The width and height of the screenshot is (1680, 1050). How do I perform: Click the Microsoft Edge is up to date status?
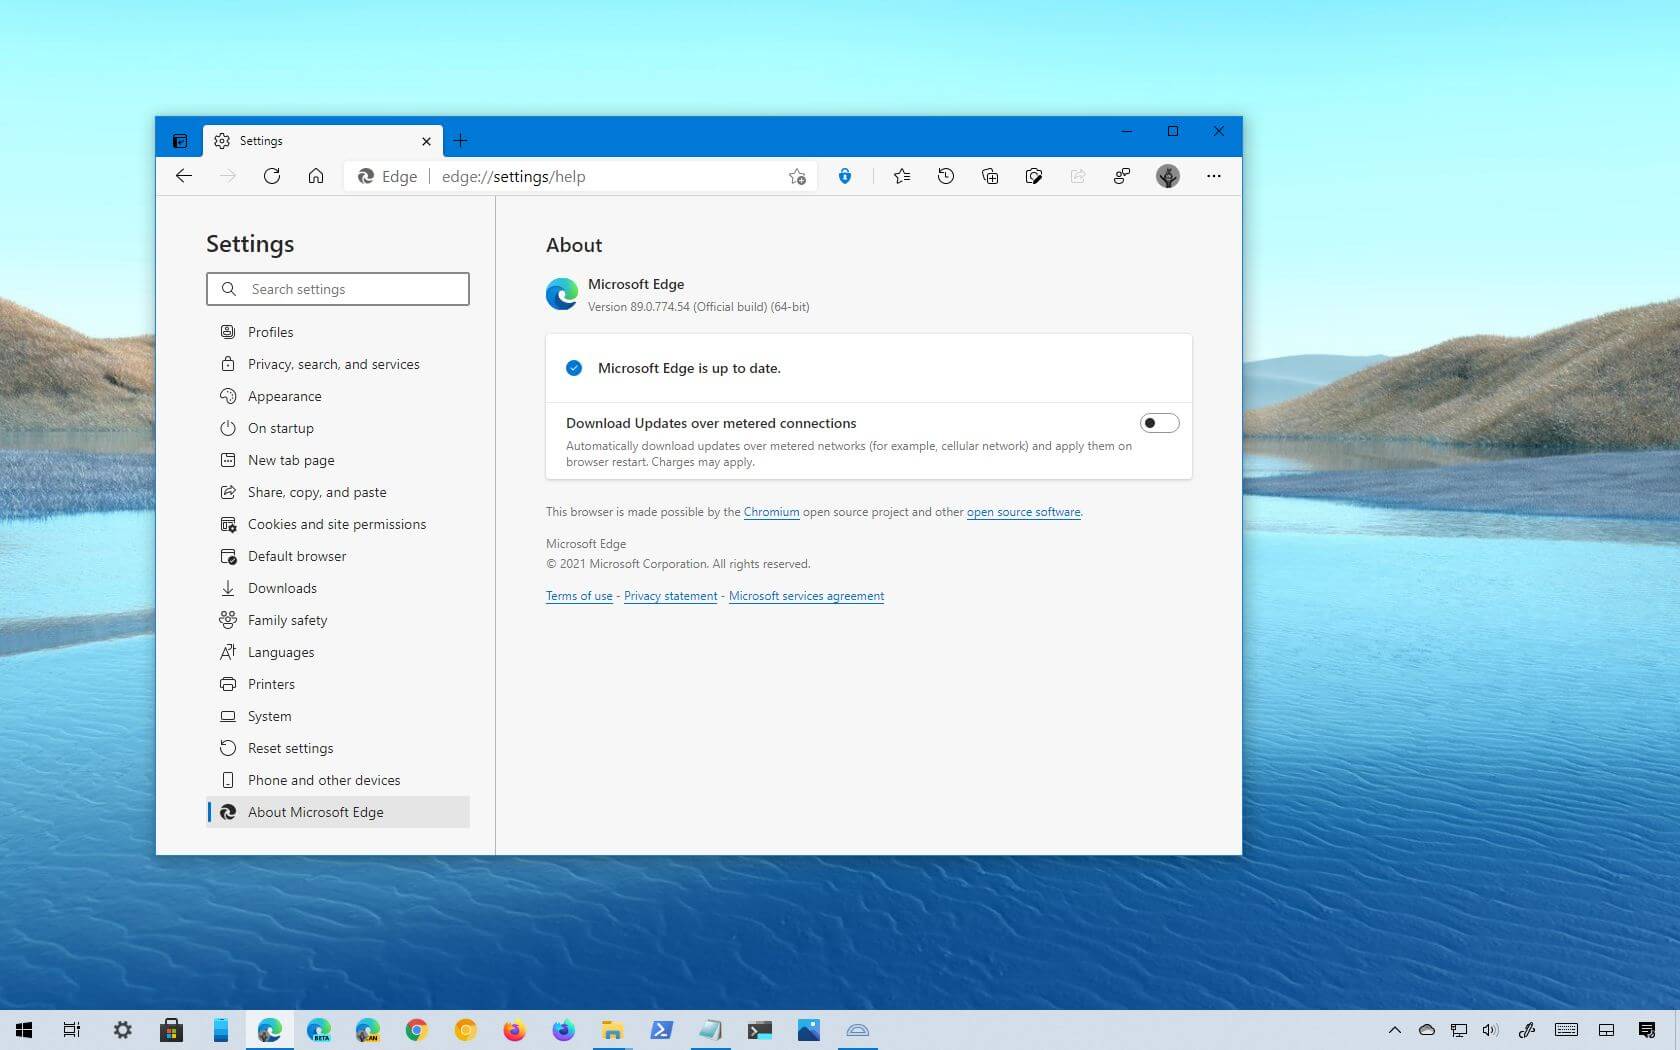[x=689, y=368]
